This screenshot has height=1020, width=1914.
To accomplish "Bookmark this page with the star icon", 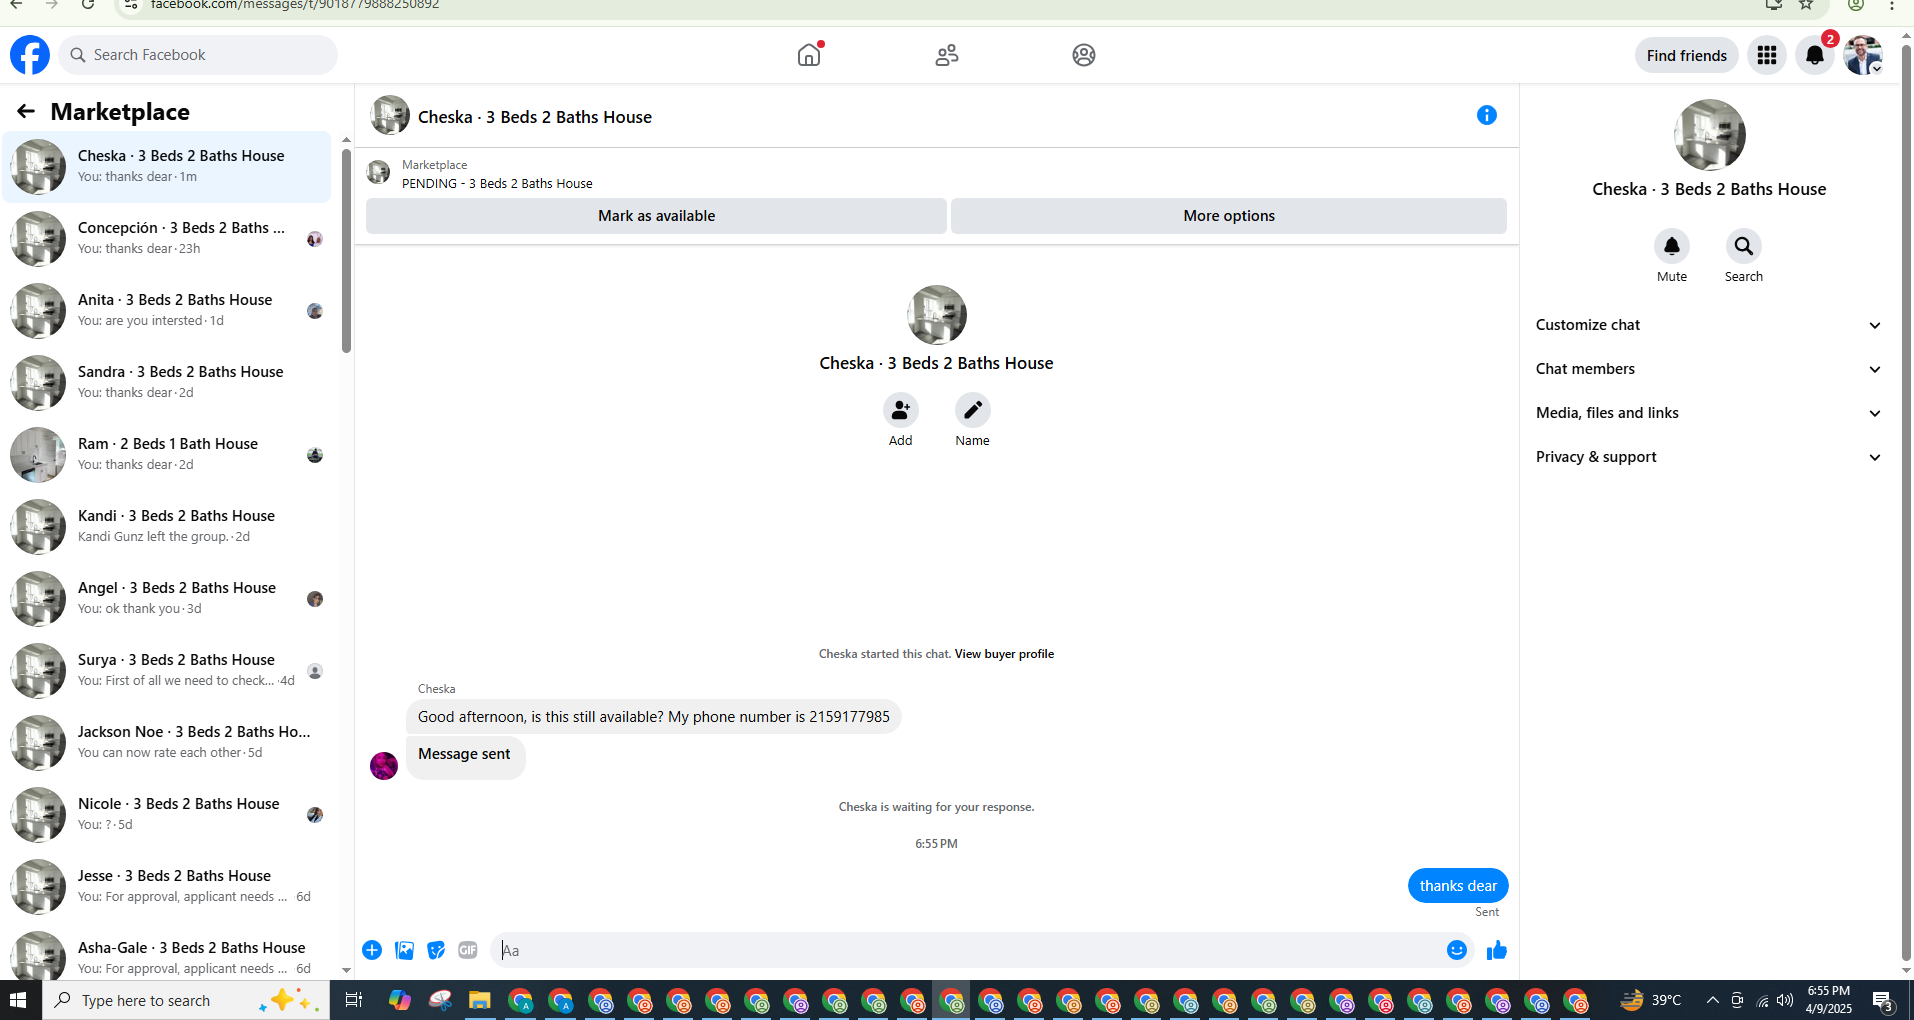I will tap(1806, 5).
